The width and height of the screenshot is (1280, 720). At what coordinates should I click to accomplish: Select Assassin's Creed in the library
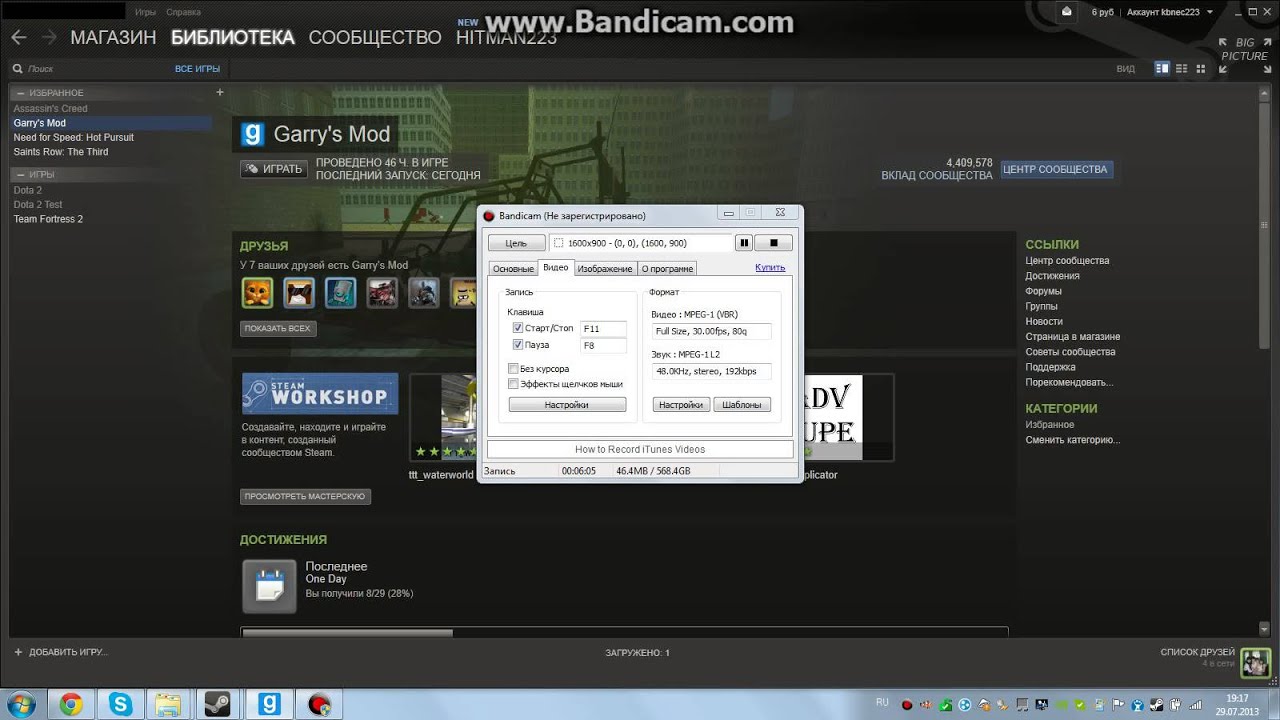pyautogui.click(x=50, y=109)
